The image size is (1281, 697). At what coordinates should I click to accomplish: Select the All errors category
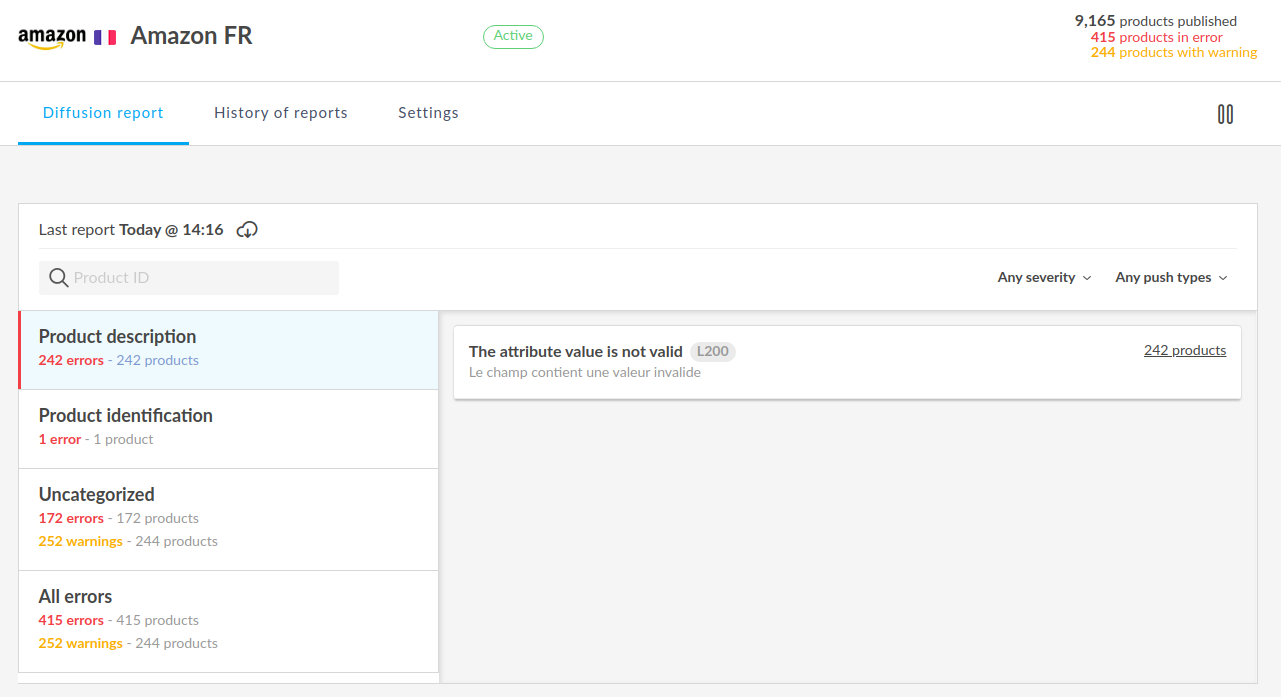pyautogui.click(x=228, y=621)
